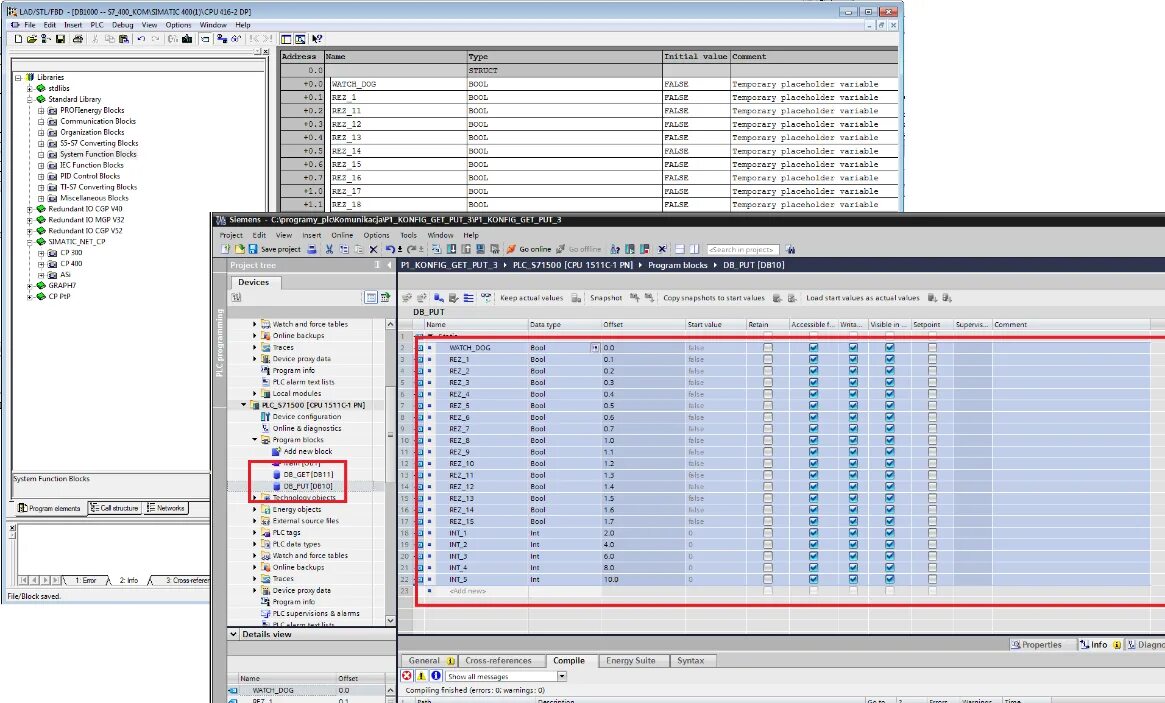Collapse Program blocks folder in Project tree
The height and width of the screenshot is (703, 1165).
pos(255,440)
